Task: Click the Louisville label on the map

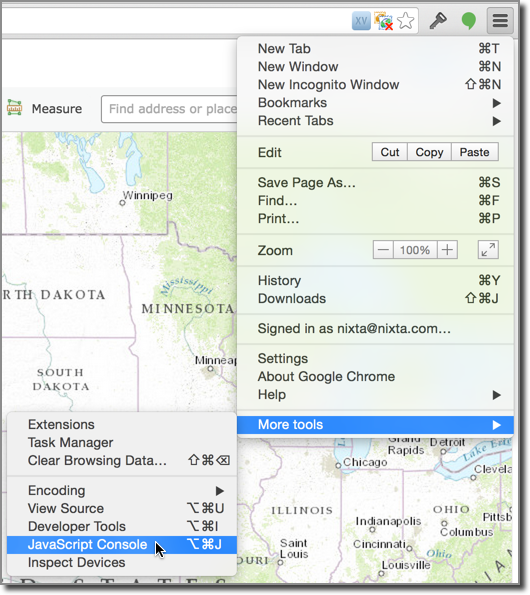Action: pyautogui.click(x=406, y=565)
